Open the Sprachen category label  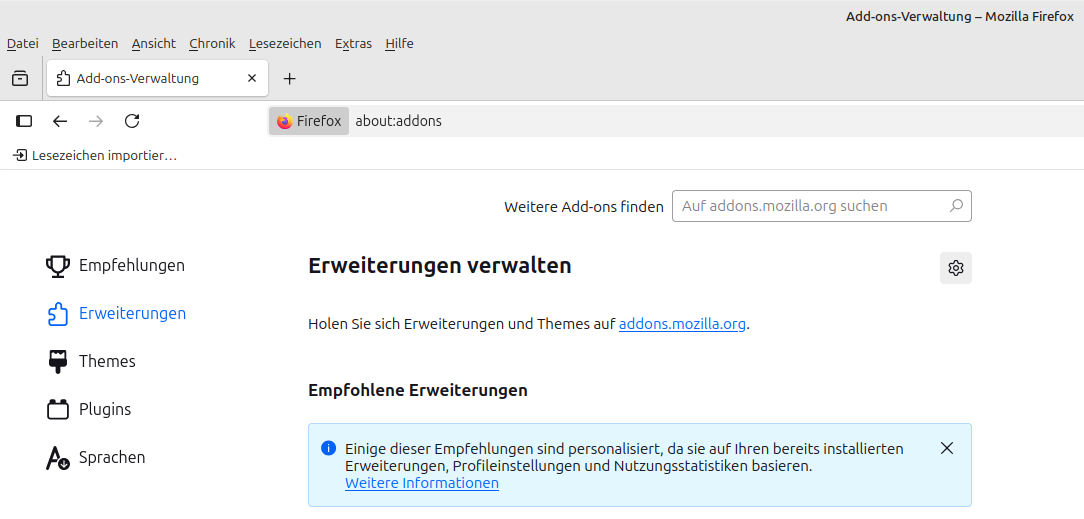click(x=112, y=457)
